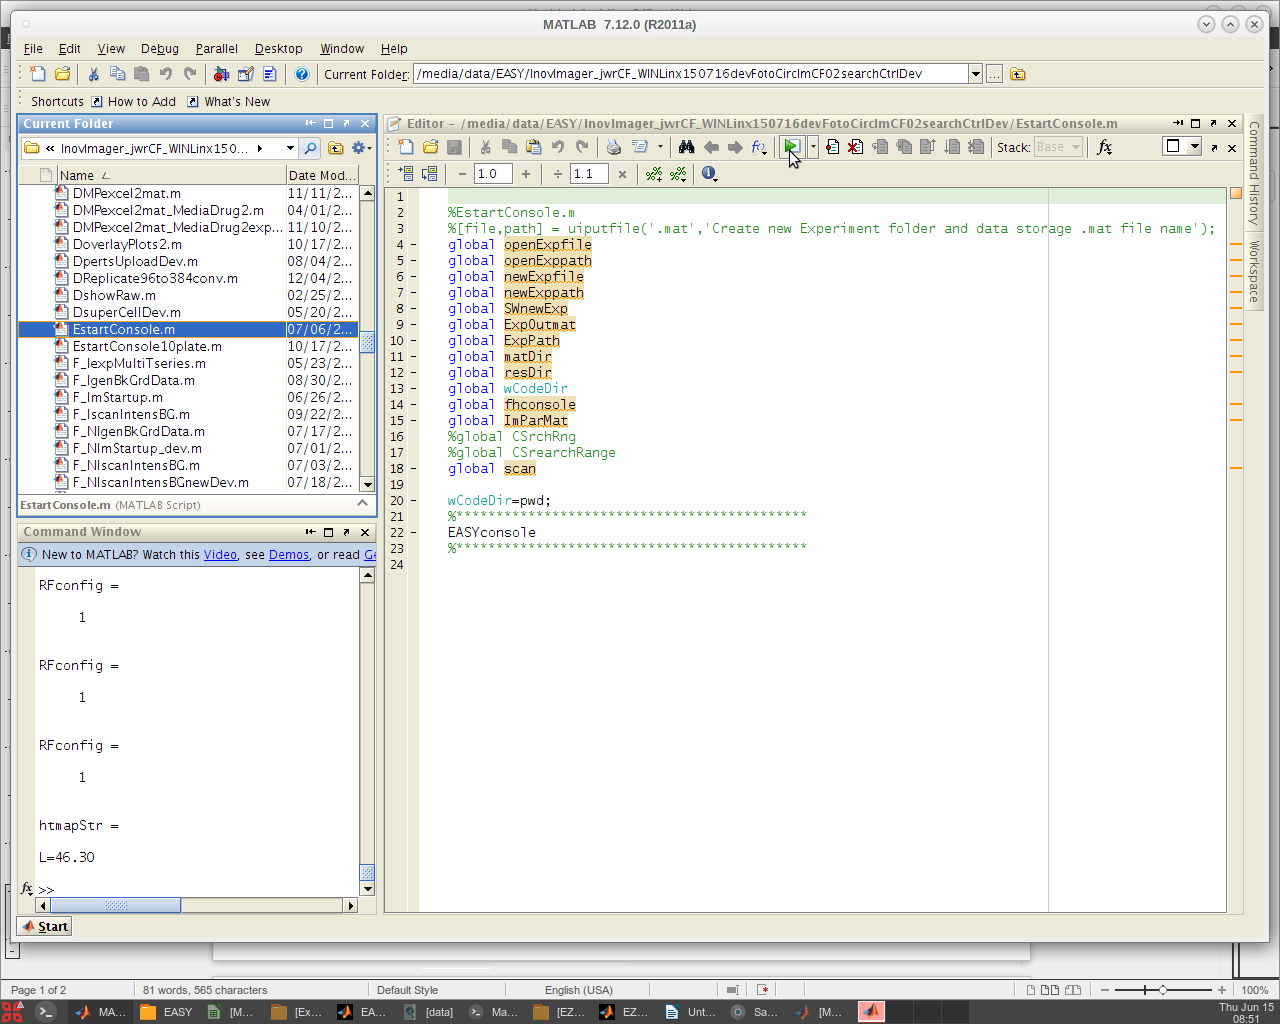This screenshot has width=1280, height=1024.
Task: Select EstartConsole10plate.m in file list
Action: point(147,346)
